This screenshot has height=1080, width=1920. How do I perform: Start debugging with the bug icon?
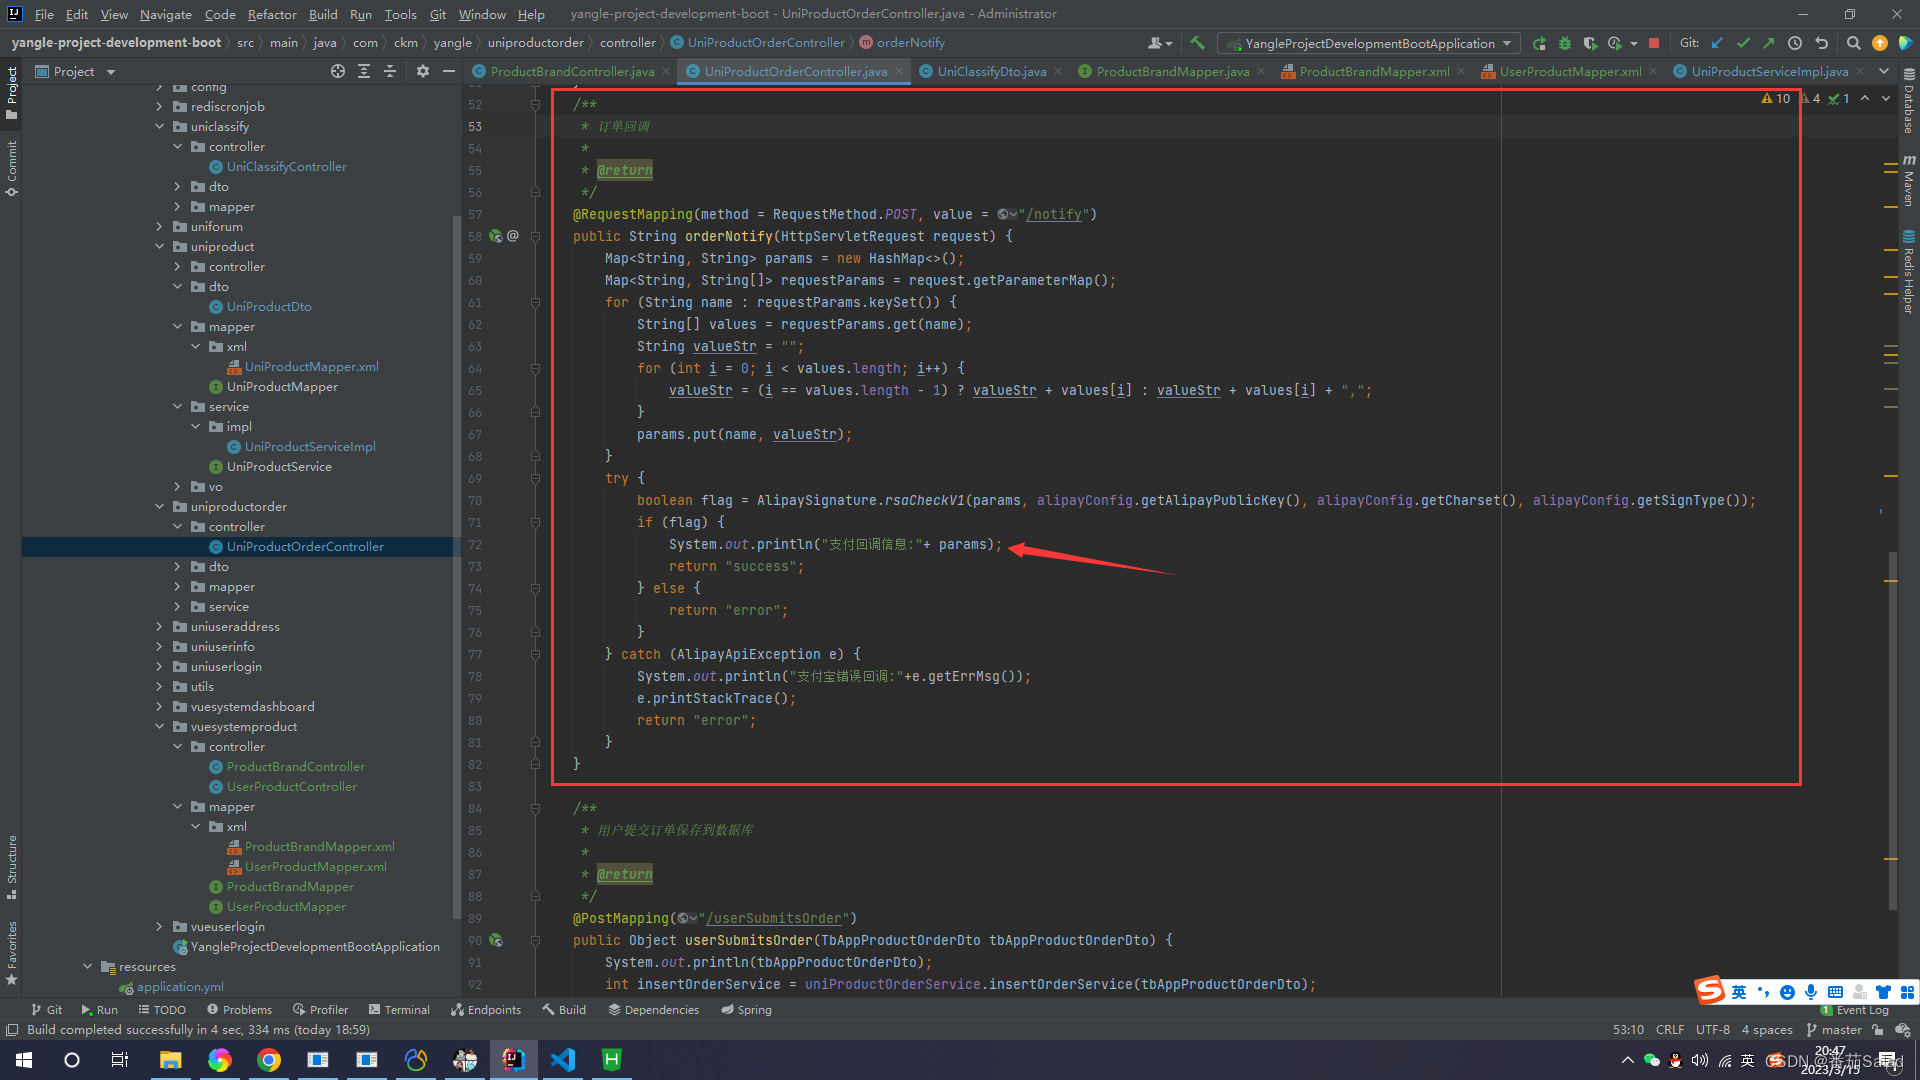[1565, 43]
